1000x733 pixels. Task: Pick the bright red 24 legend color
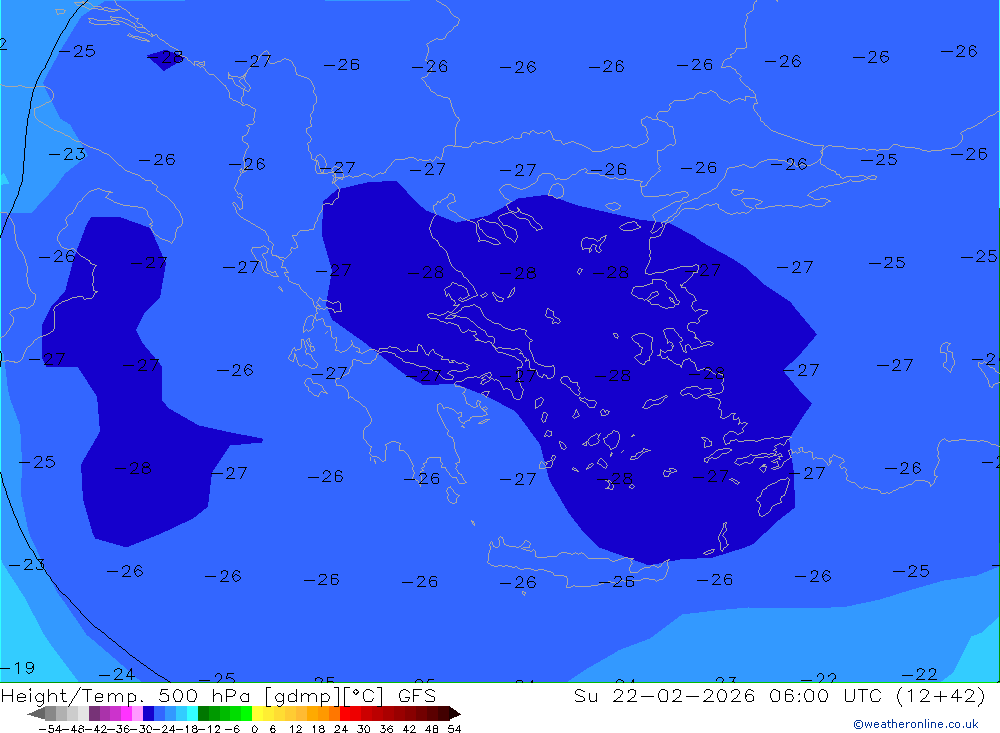coord(345,713)
